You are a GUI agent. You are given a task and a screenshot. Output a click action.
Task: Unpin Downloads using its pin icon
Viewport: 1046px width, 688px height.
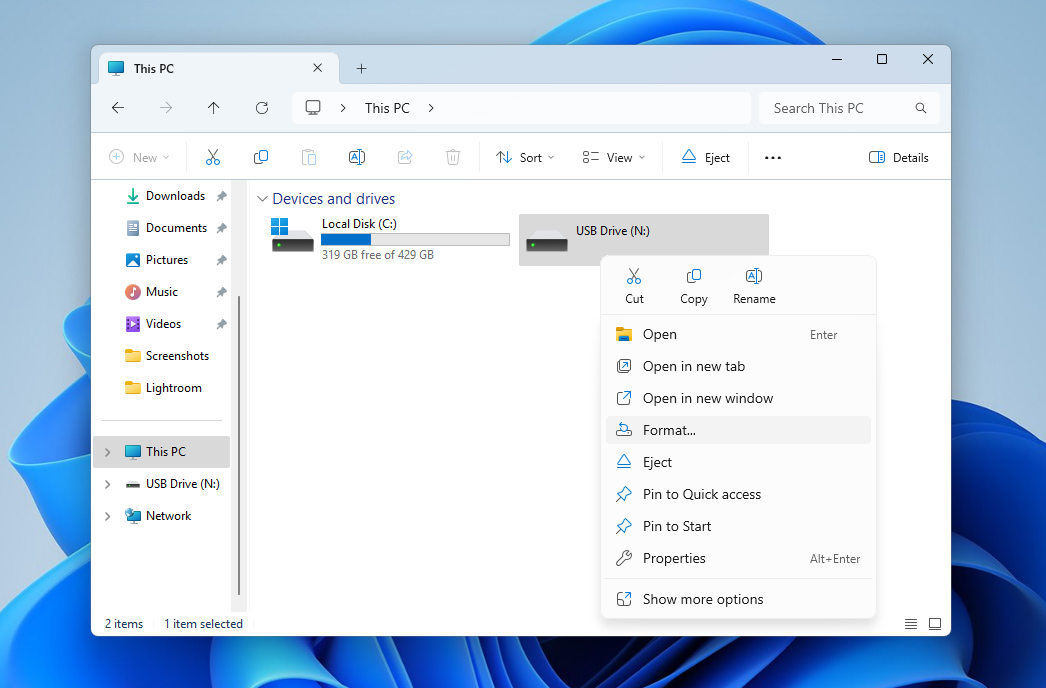[x=221, y=196]
